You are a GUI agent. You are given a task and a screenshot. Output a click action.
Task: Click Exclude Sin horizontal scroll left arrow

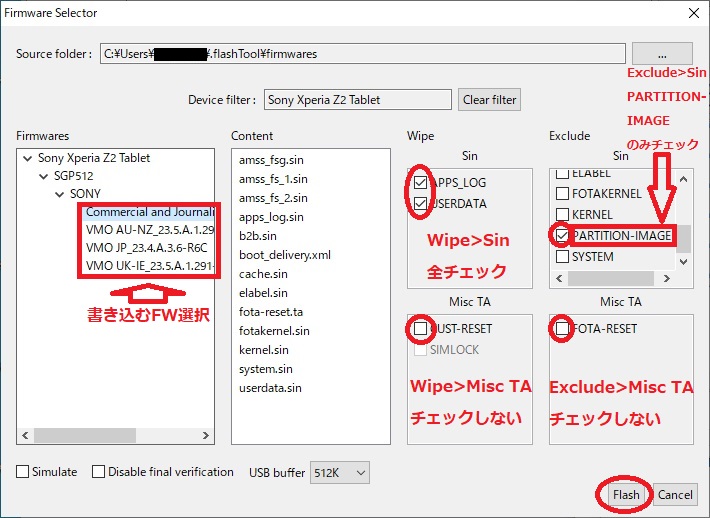pyautogui.click(x=559, y=278)
